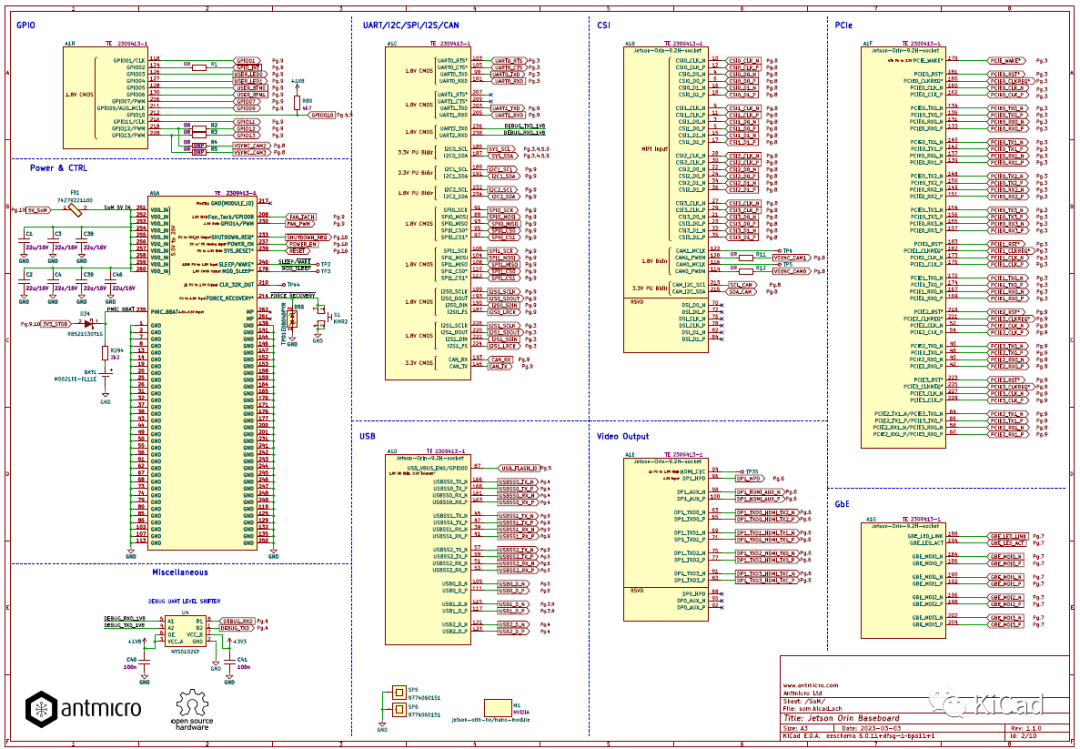1080x749 pixels.
Task: Click the PCIe section title
Action: click(x=844, y=25)
